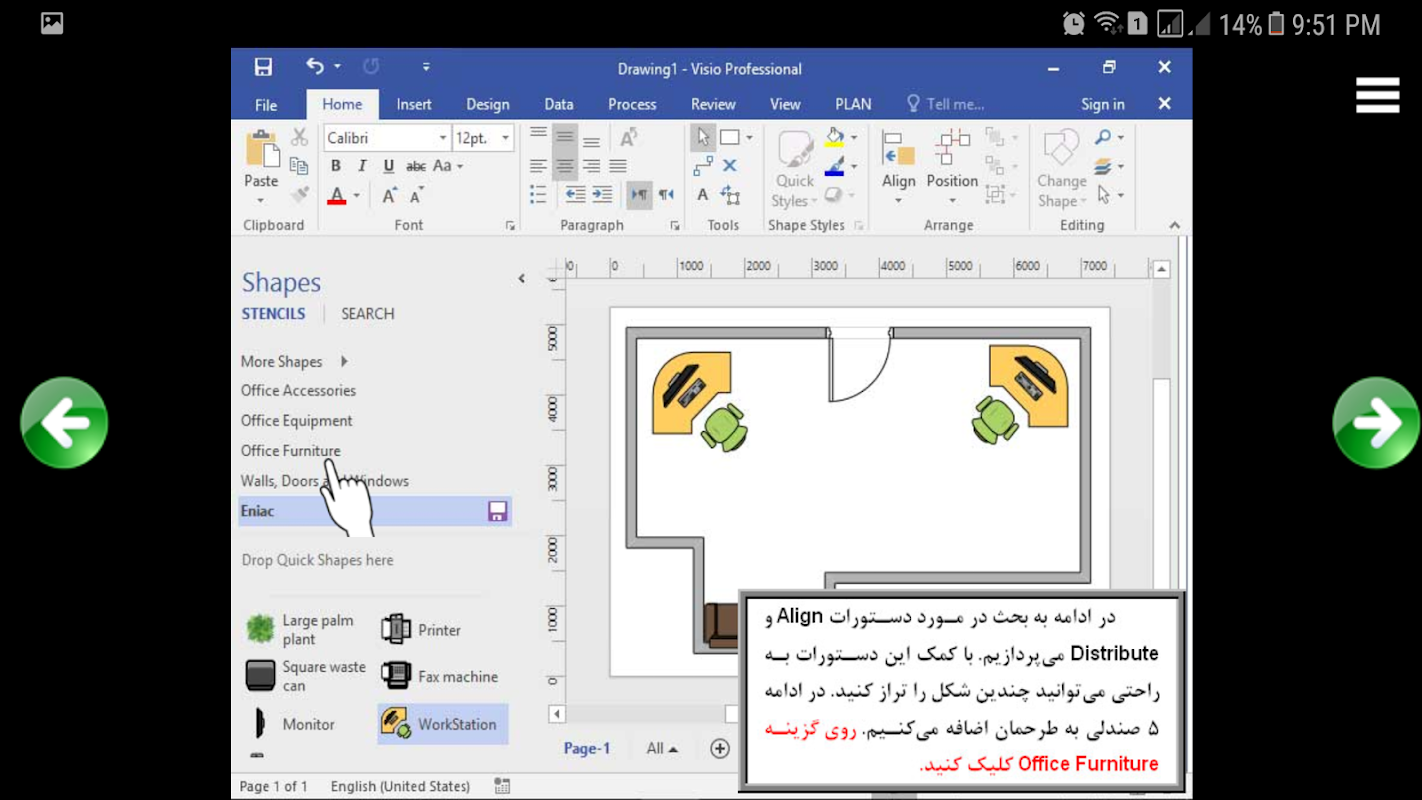The width and height of the screenshot is (1422, 800).
Task: Select the Connector tool
Action: point(703,165)
